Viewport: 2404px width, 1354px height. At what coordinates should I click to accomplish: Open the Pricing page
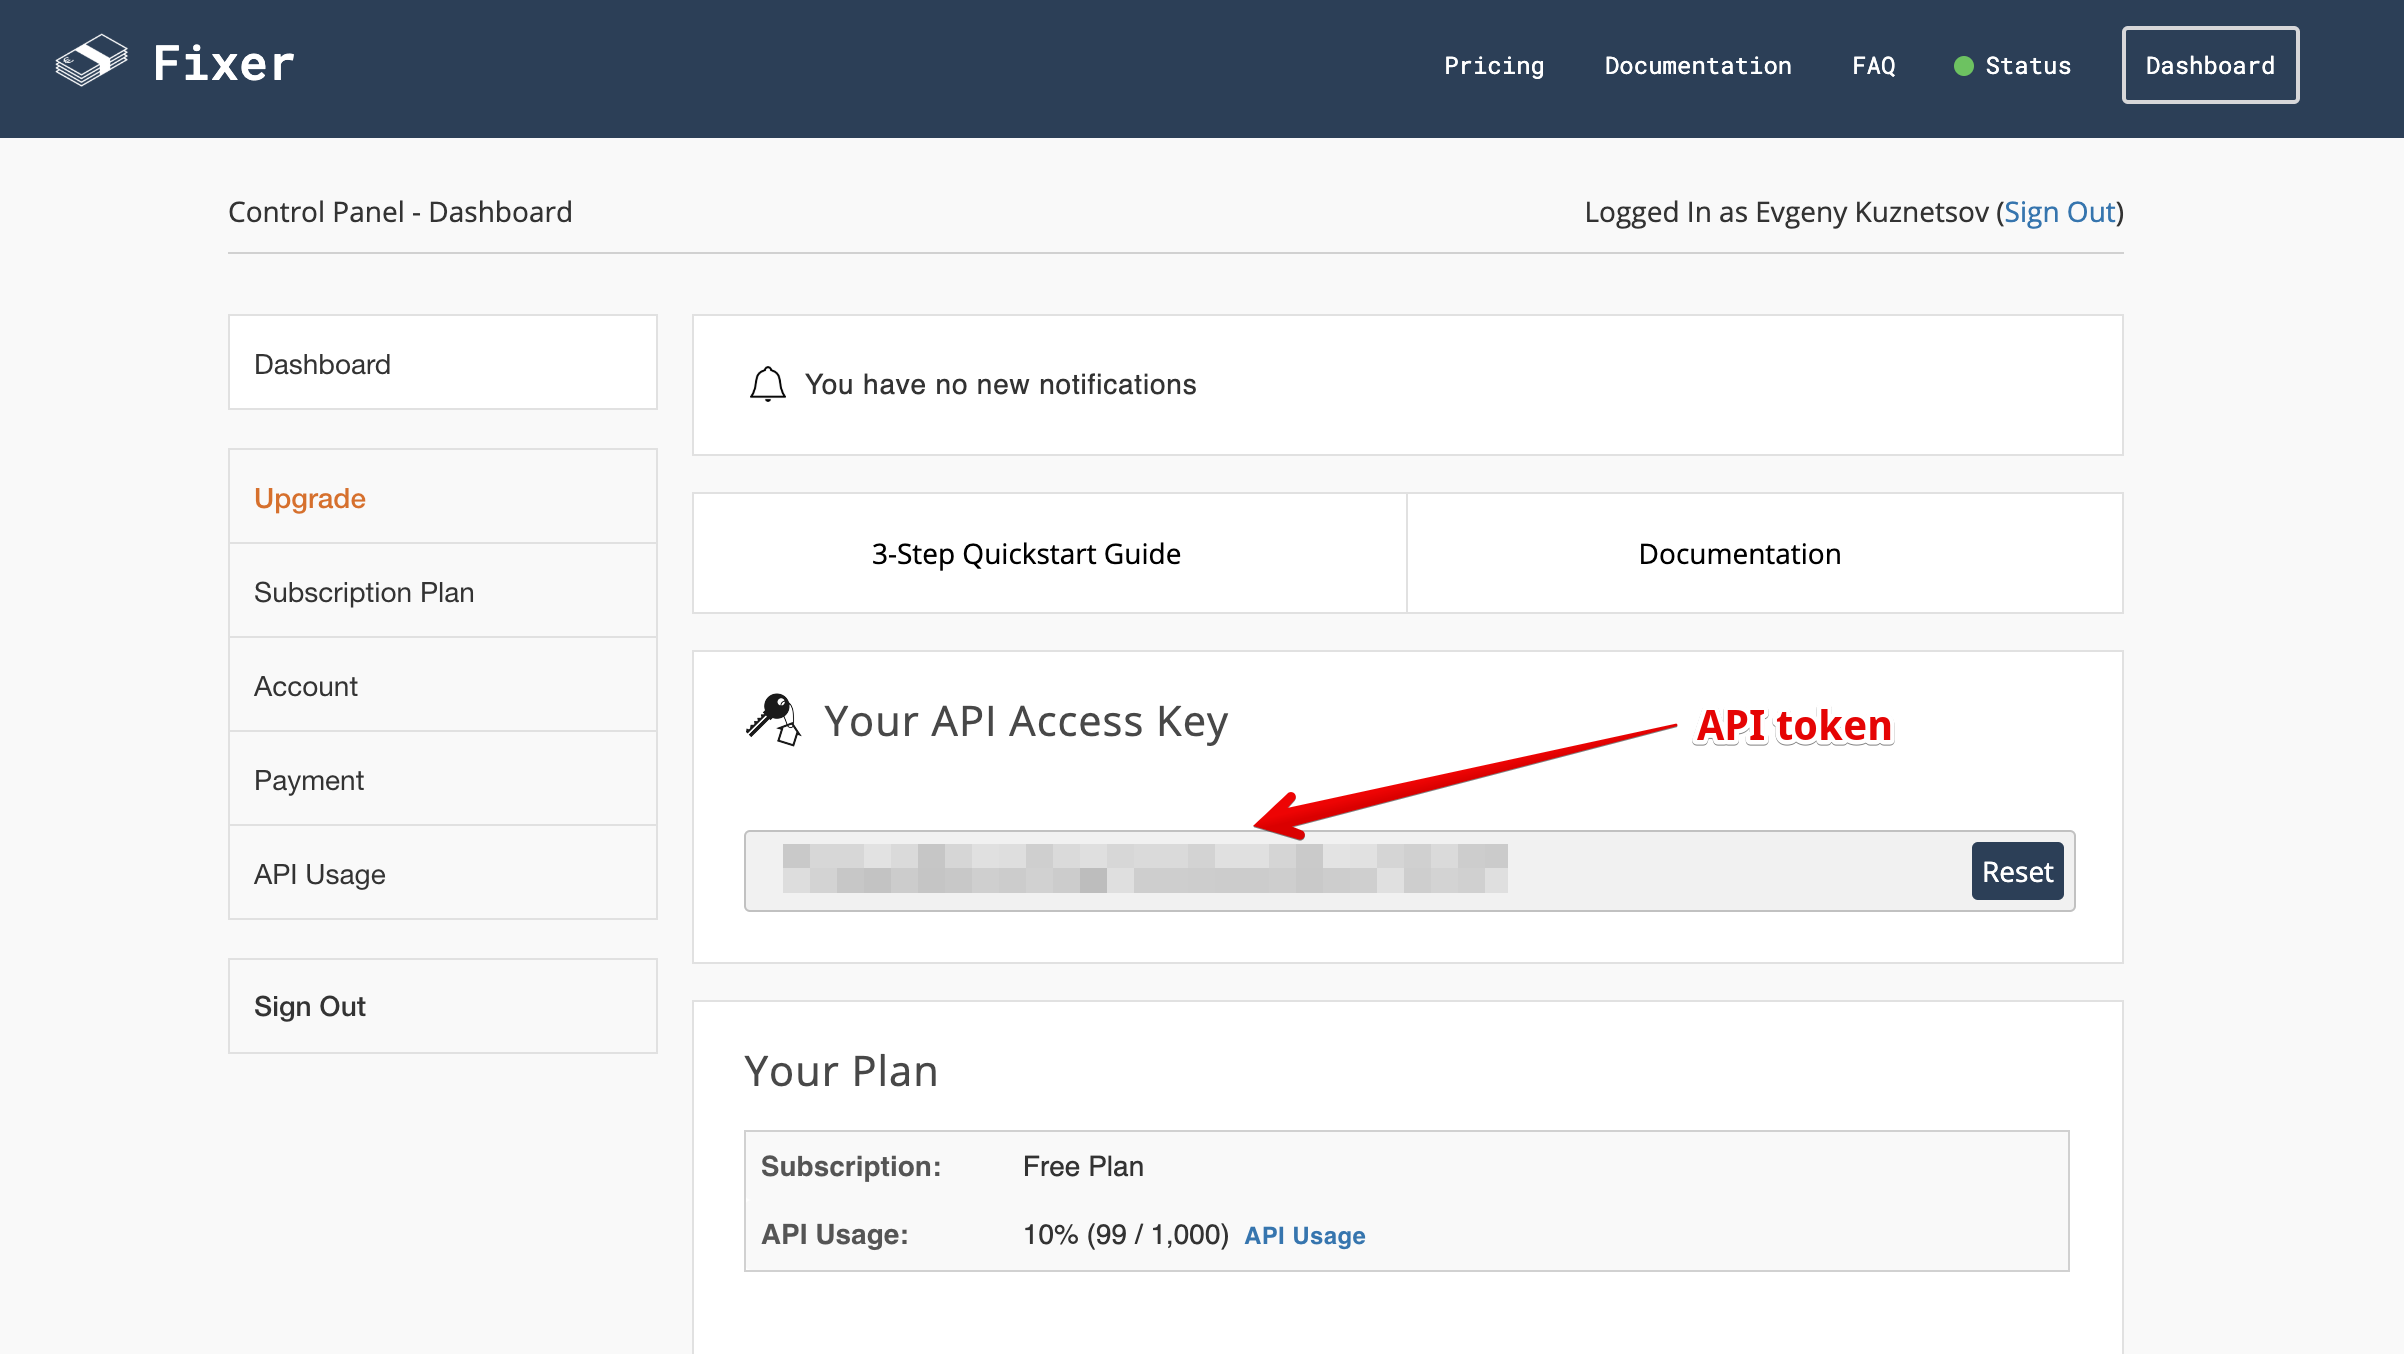1494,66
